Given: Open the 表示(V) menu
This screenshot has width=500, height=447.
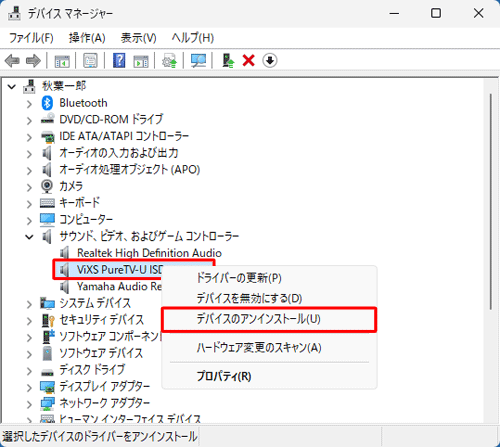Looking at the screenshot, I should click(138, 38).
